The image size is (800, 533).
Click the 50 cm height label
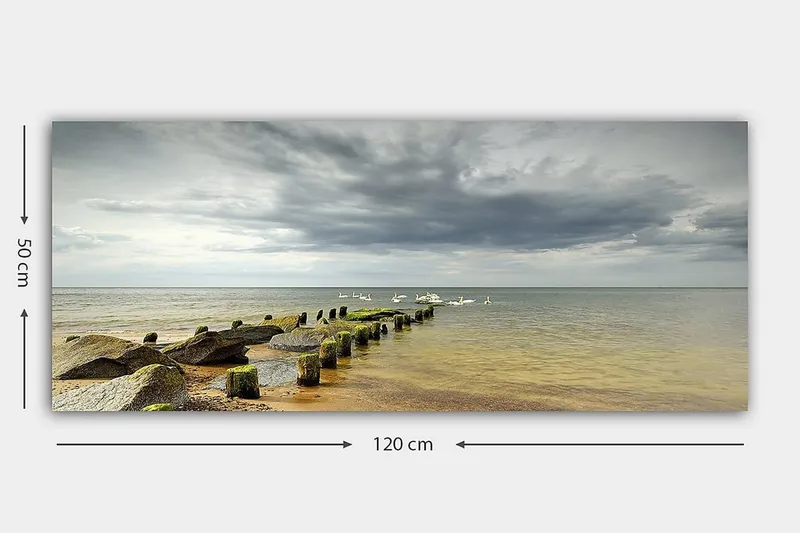point(24,263)
